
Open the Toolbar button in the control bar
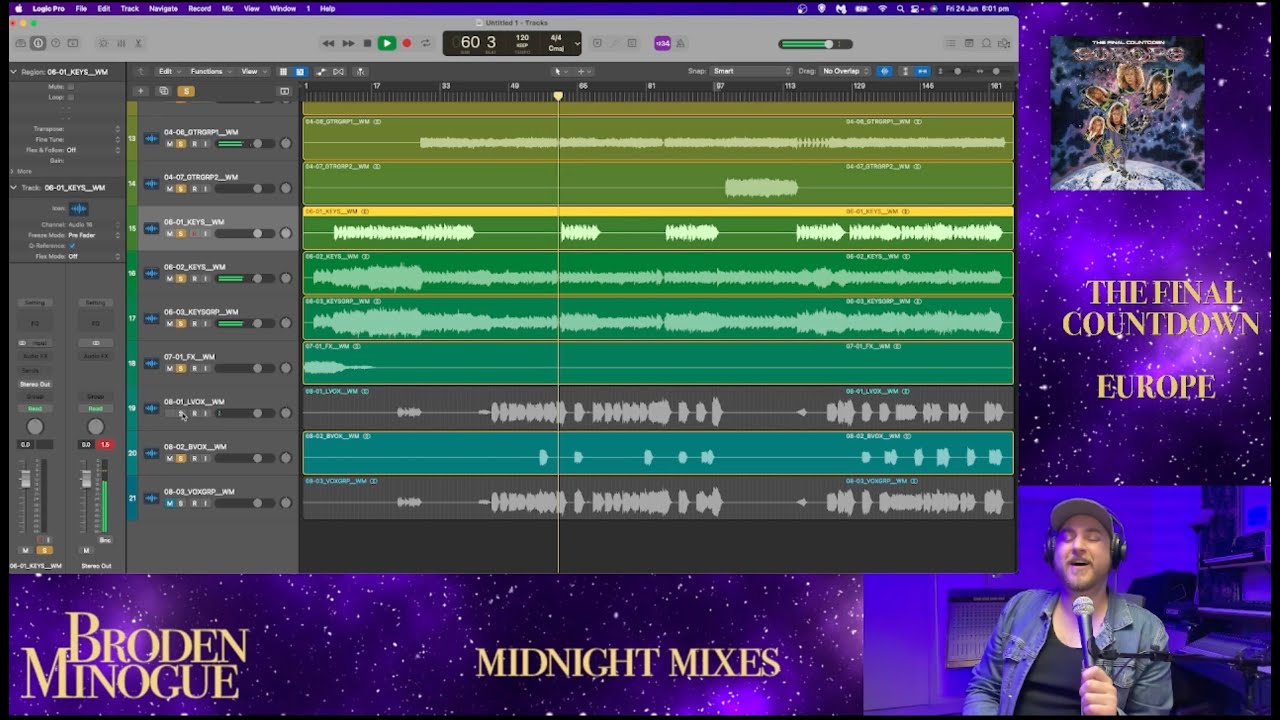73,43
